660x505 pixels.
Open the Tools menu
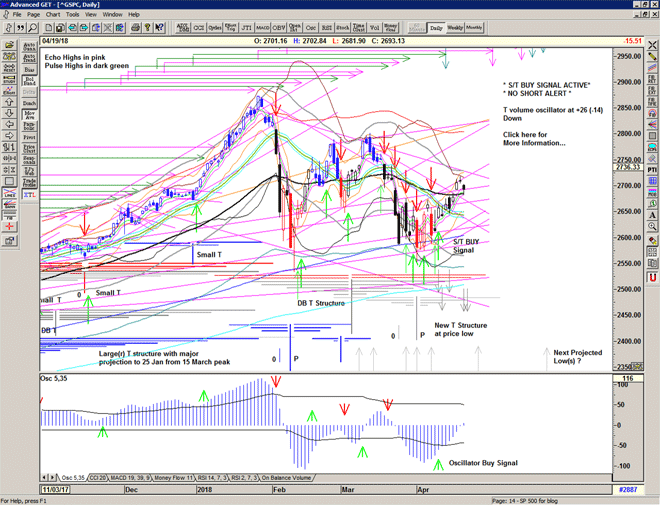(72, 15)
